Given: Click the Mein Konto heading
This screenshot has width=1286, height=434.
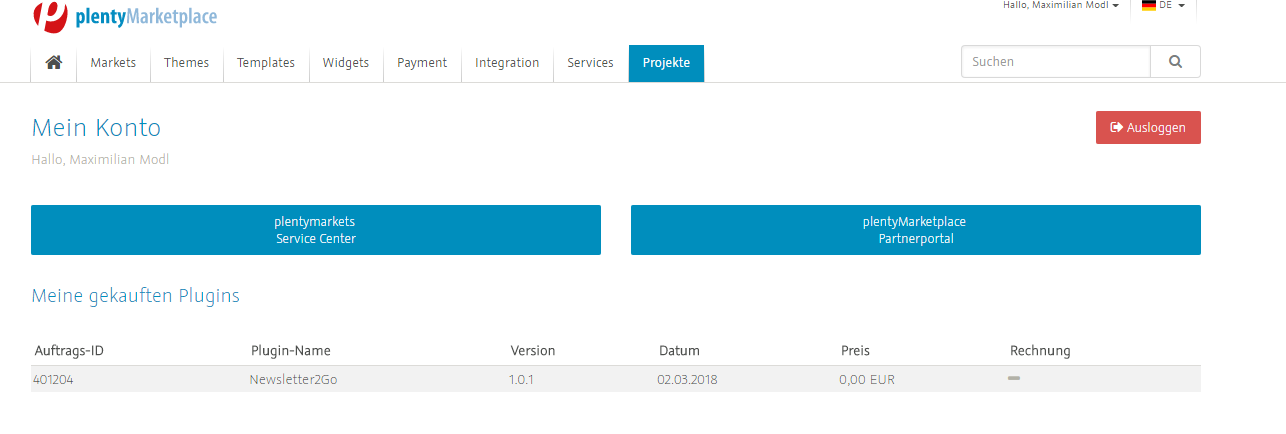Looking at the screenshot, I should (x=96, y=128).
